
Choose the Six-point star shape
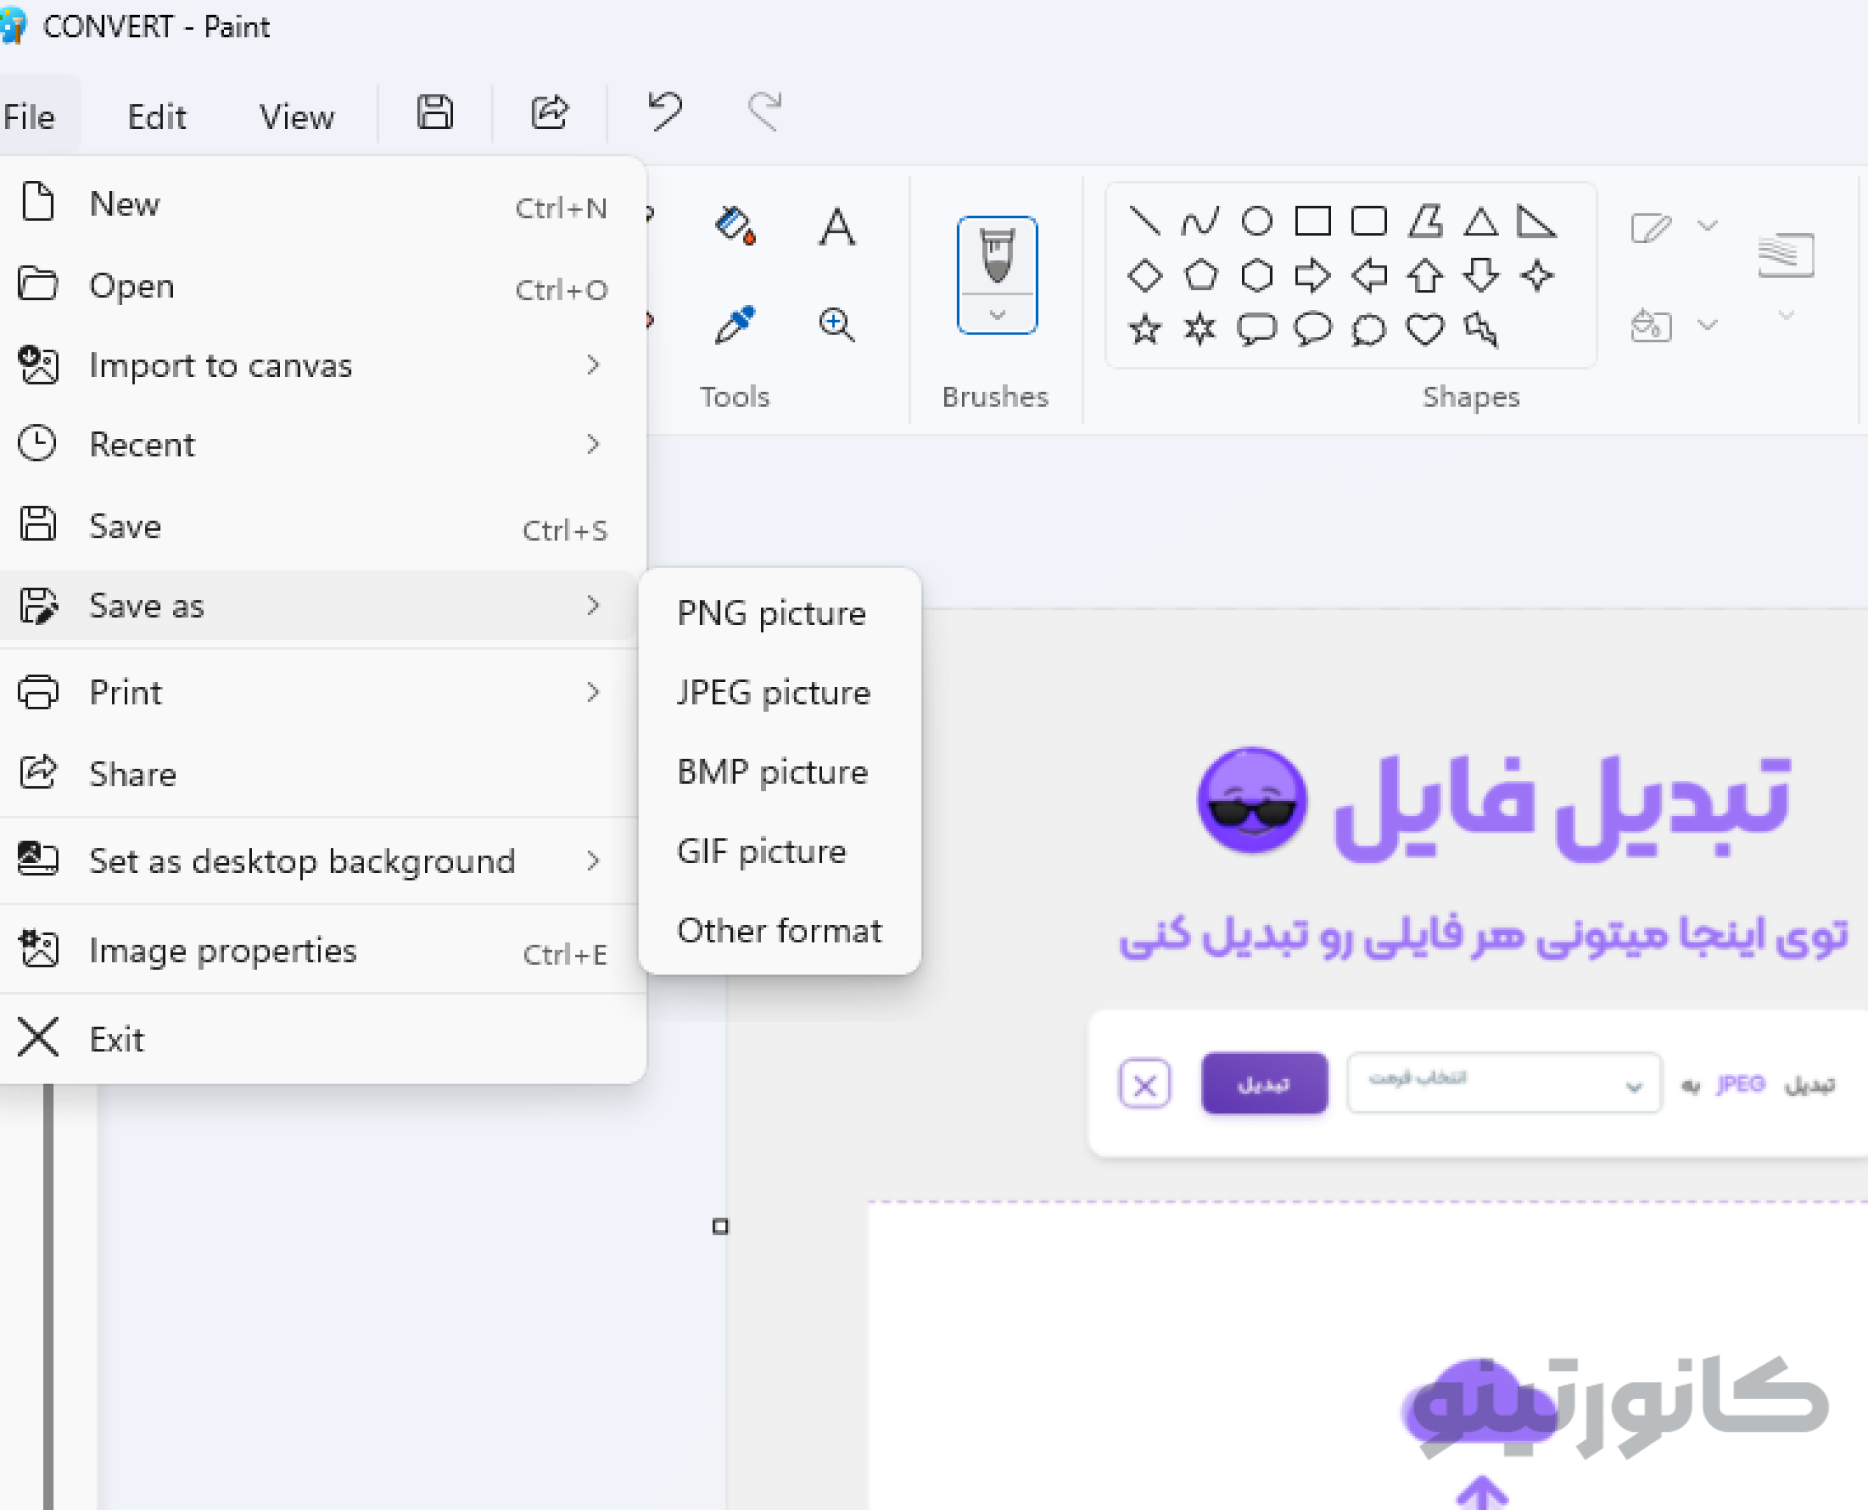point(1200,329)
